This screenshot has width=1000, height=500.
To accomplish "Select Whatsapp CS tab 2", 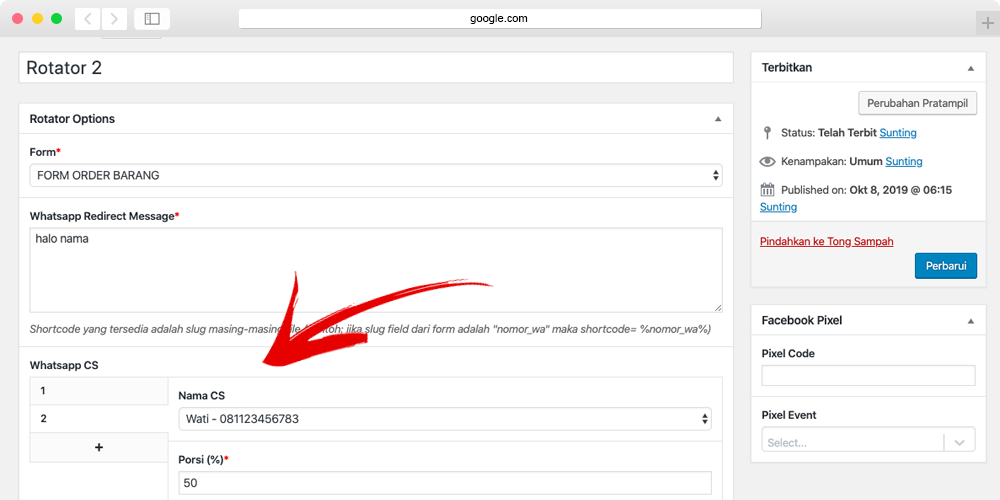I will [98, 419].
